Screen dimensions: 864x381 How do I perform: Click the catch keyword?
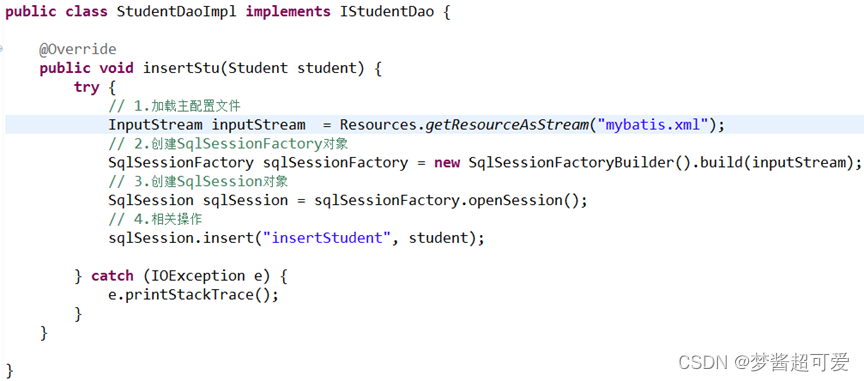click(112, 276)
